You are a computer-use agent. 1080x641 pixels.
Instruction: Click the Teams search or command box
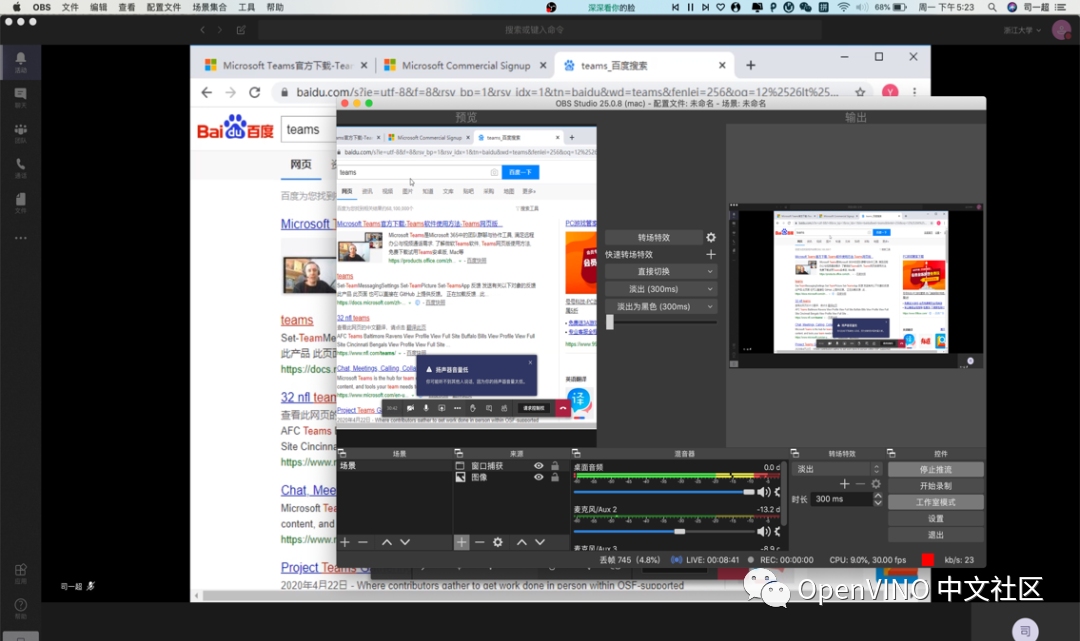click(539, 30)
